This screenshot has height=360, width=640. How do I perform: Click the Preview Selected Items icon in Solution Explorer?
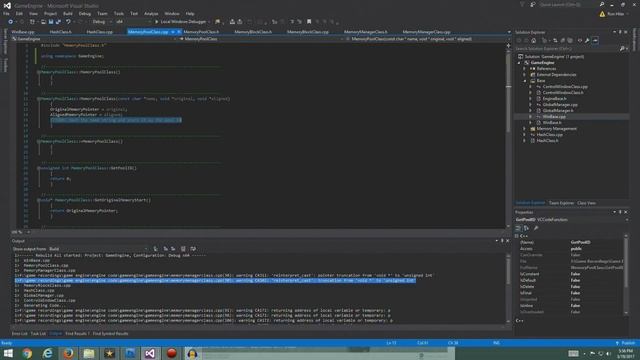(596, 40)
